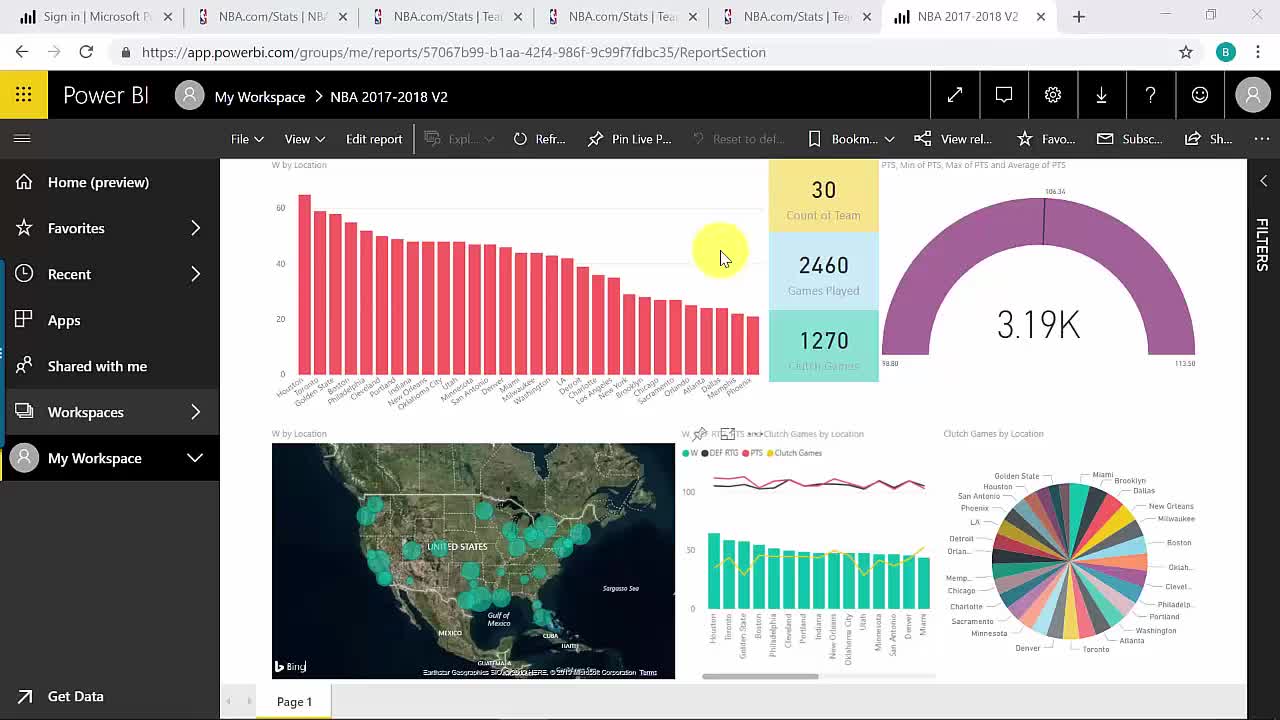The image size is (1280, 720).
Task: Click Get Data link
Action: coord(75,696)
